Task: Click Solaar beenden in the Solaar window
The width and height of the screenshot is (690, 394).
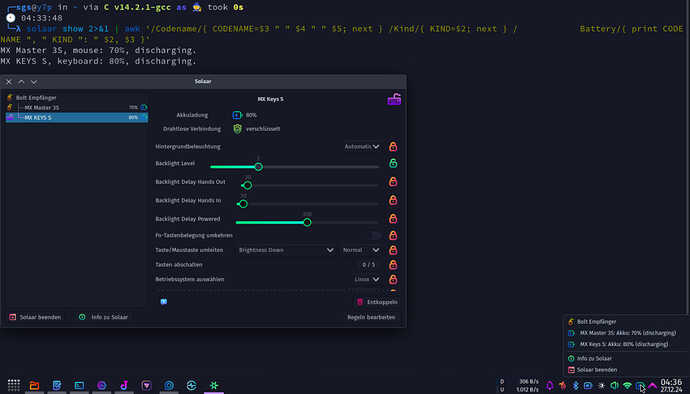Action: pos(35,317)
